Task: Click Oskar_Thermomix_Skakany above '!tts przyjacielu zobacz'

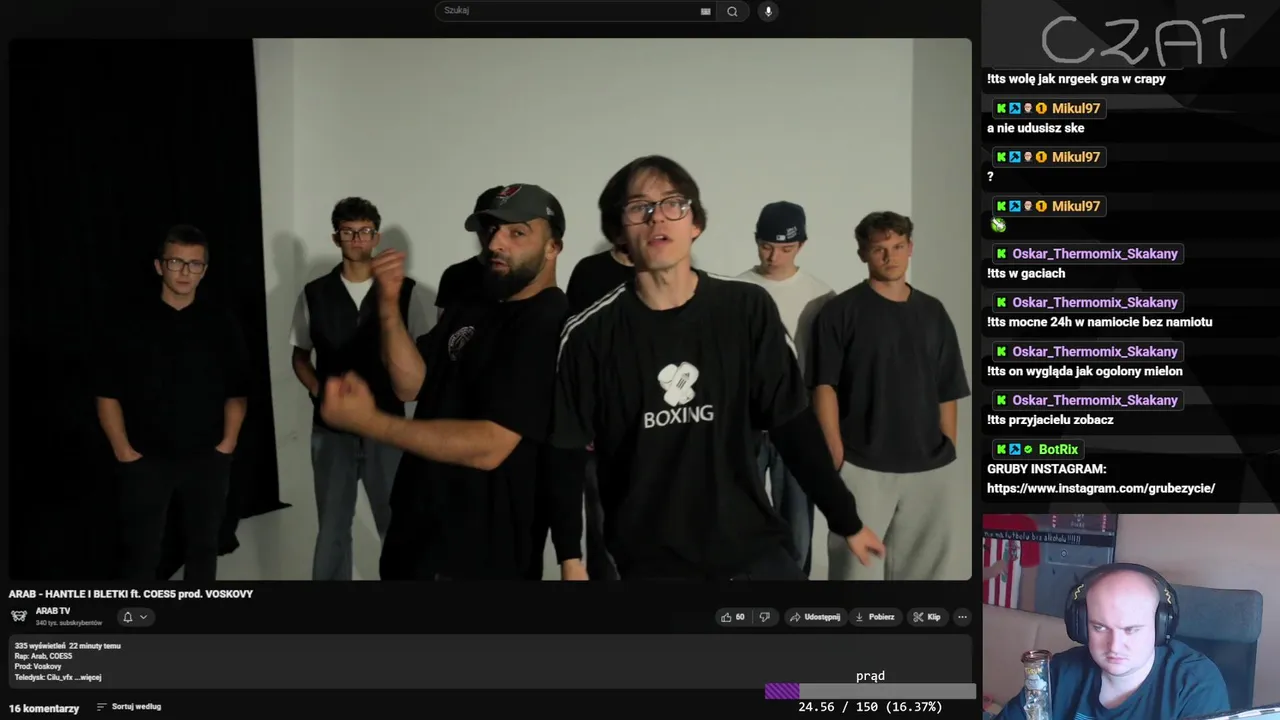Action: 1095,400
